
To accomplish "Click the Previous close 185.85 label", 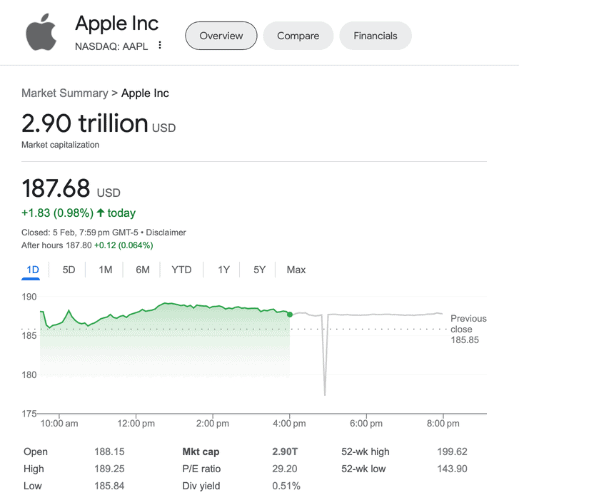I will coord(467,329).
